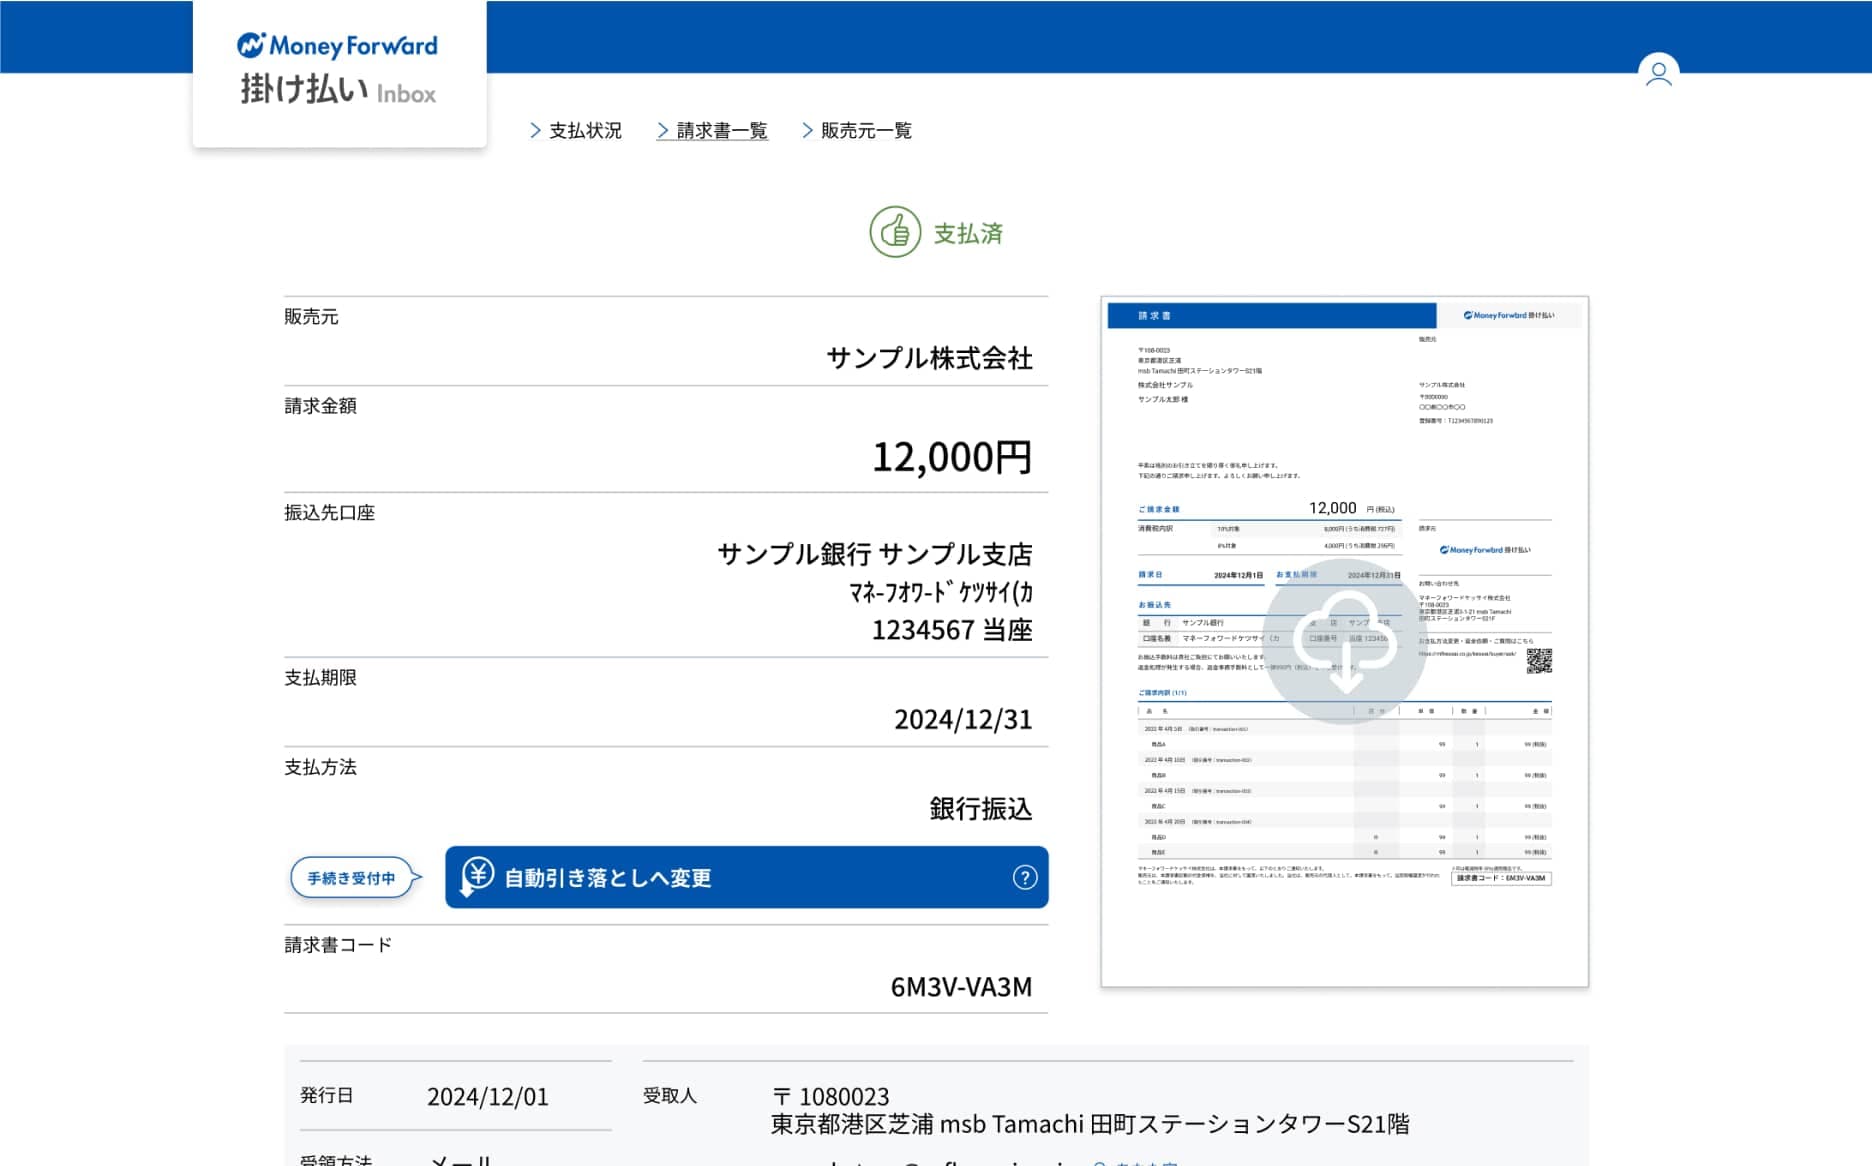Viewport: 1872px width, 1166px height.
Task: Click the thumbs-up 支払済 status icon
Action: 894,233
